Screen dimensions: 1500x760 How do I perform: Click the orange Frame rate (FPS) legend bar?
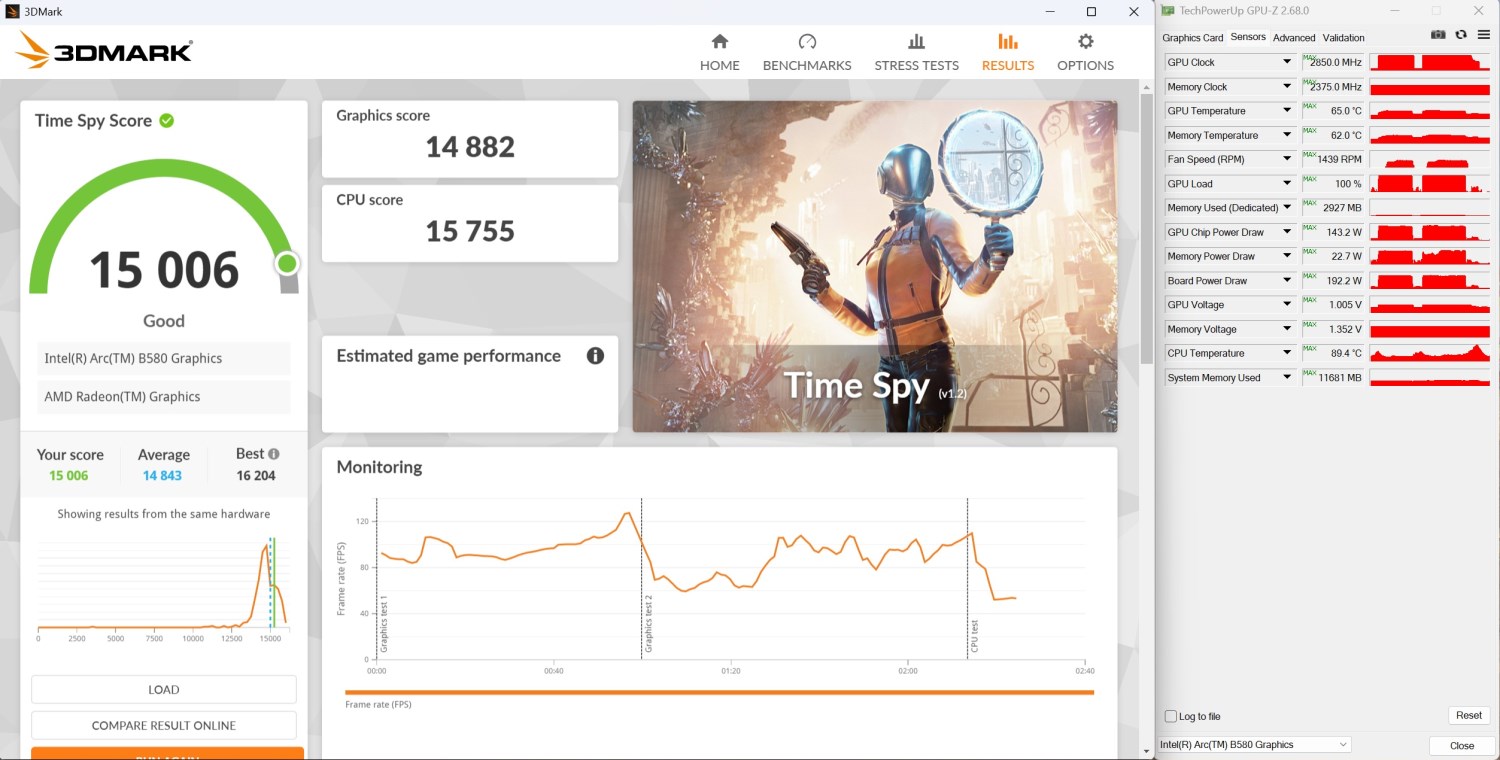[719, 692]
